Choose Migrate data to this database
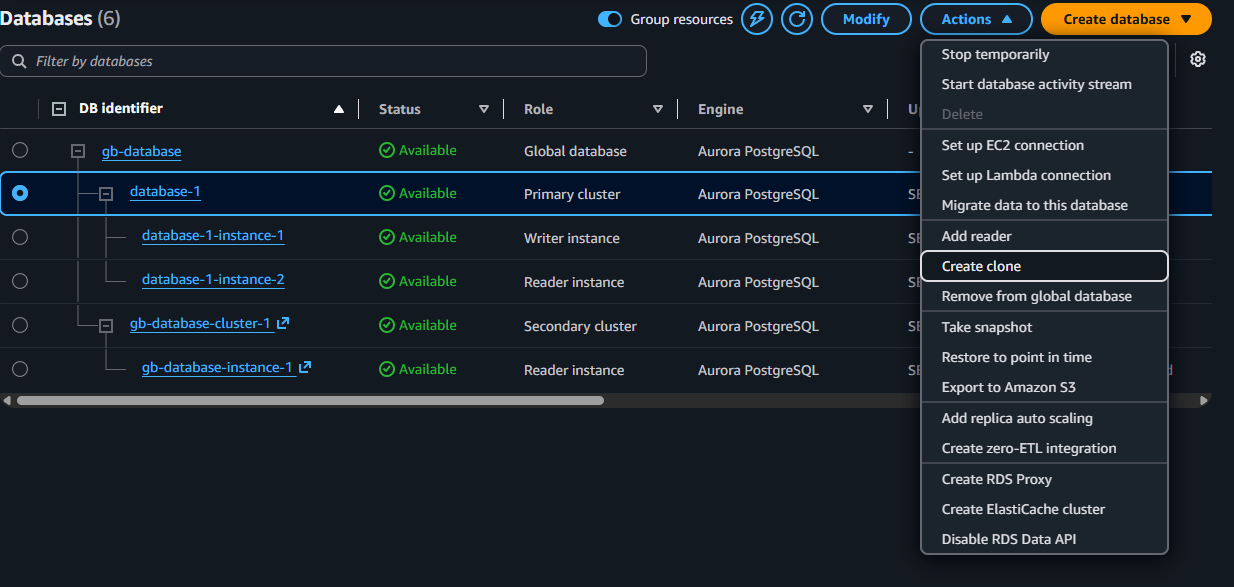This screenshot has height=587, width=1234. point(1044,205)
